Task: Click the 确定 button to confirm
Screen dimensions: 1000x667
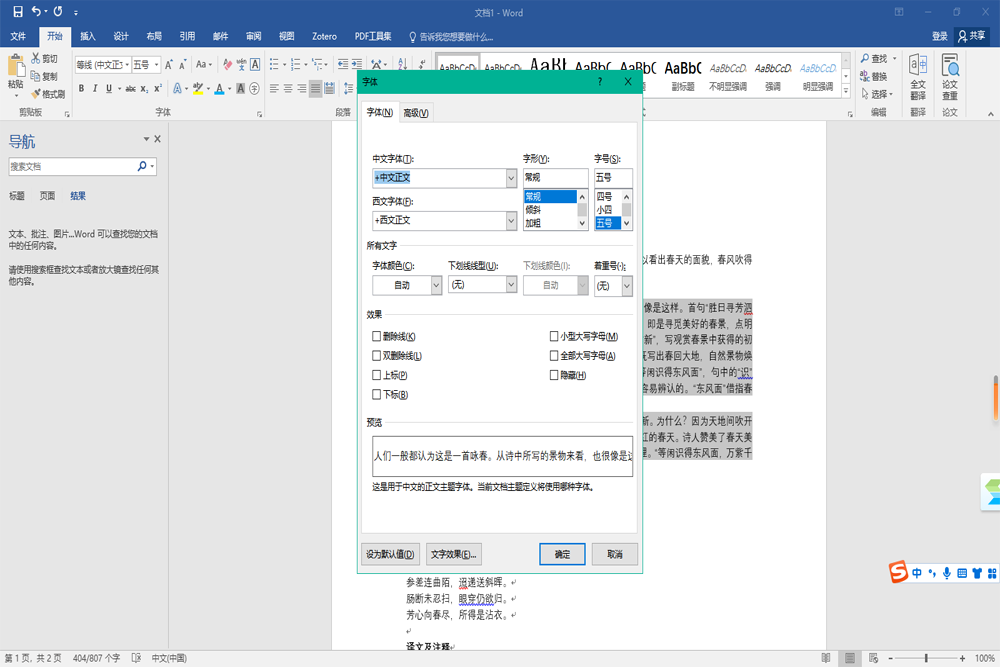Action: pos(562,554)
